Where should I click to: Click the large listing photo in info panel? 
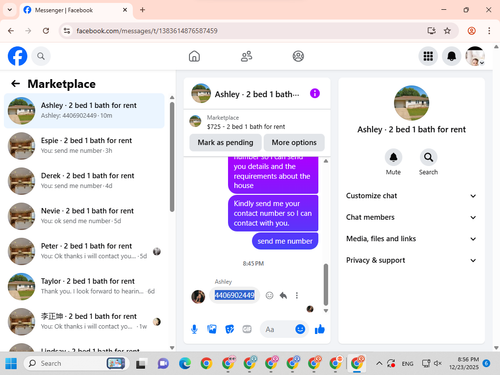411,103
